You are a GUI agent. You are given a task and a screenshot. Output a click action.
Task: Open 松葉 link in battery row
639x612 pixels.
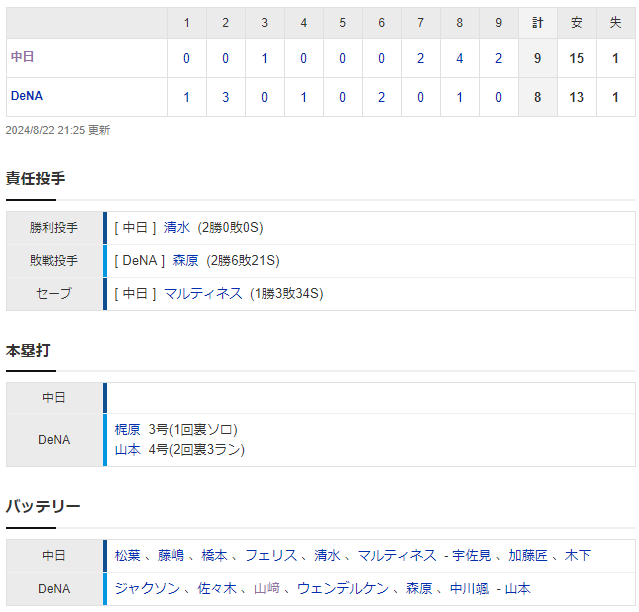tap(128, 555)
